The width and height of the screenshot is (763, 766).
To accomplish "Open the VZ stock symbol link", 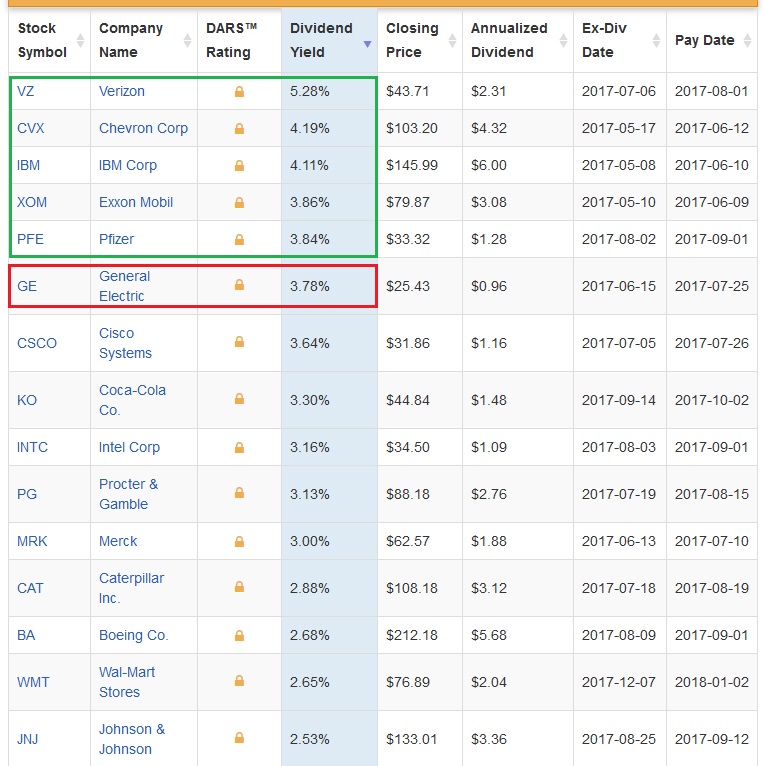I will click(26, 91).
